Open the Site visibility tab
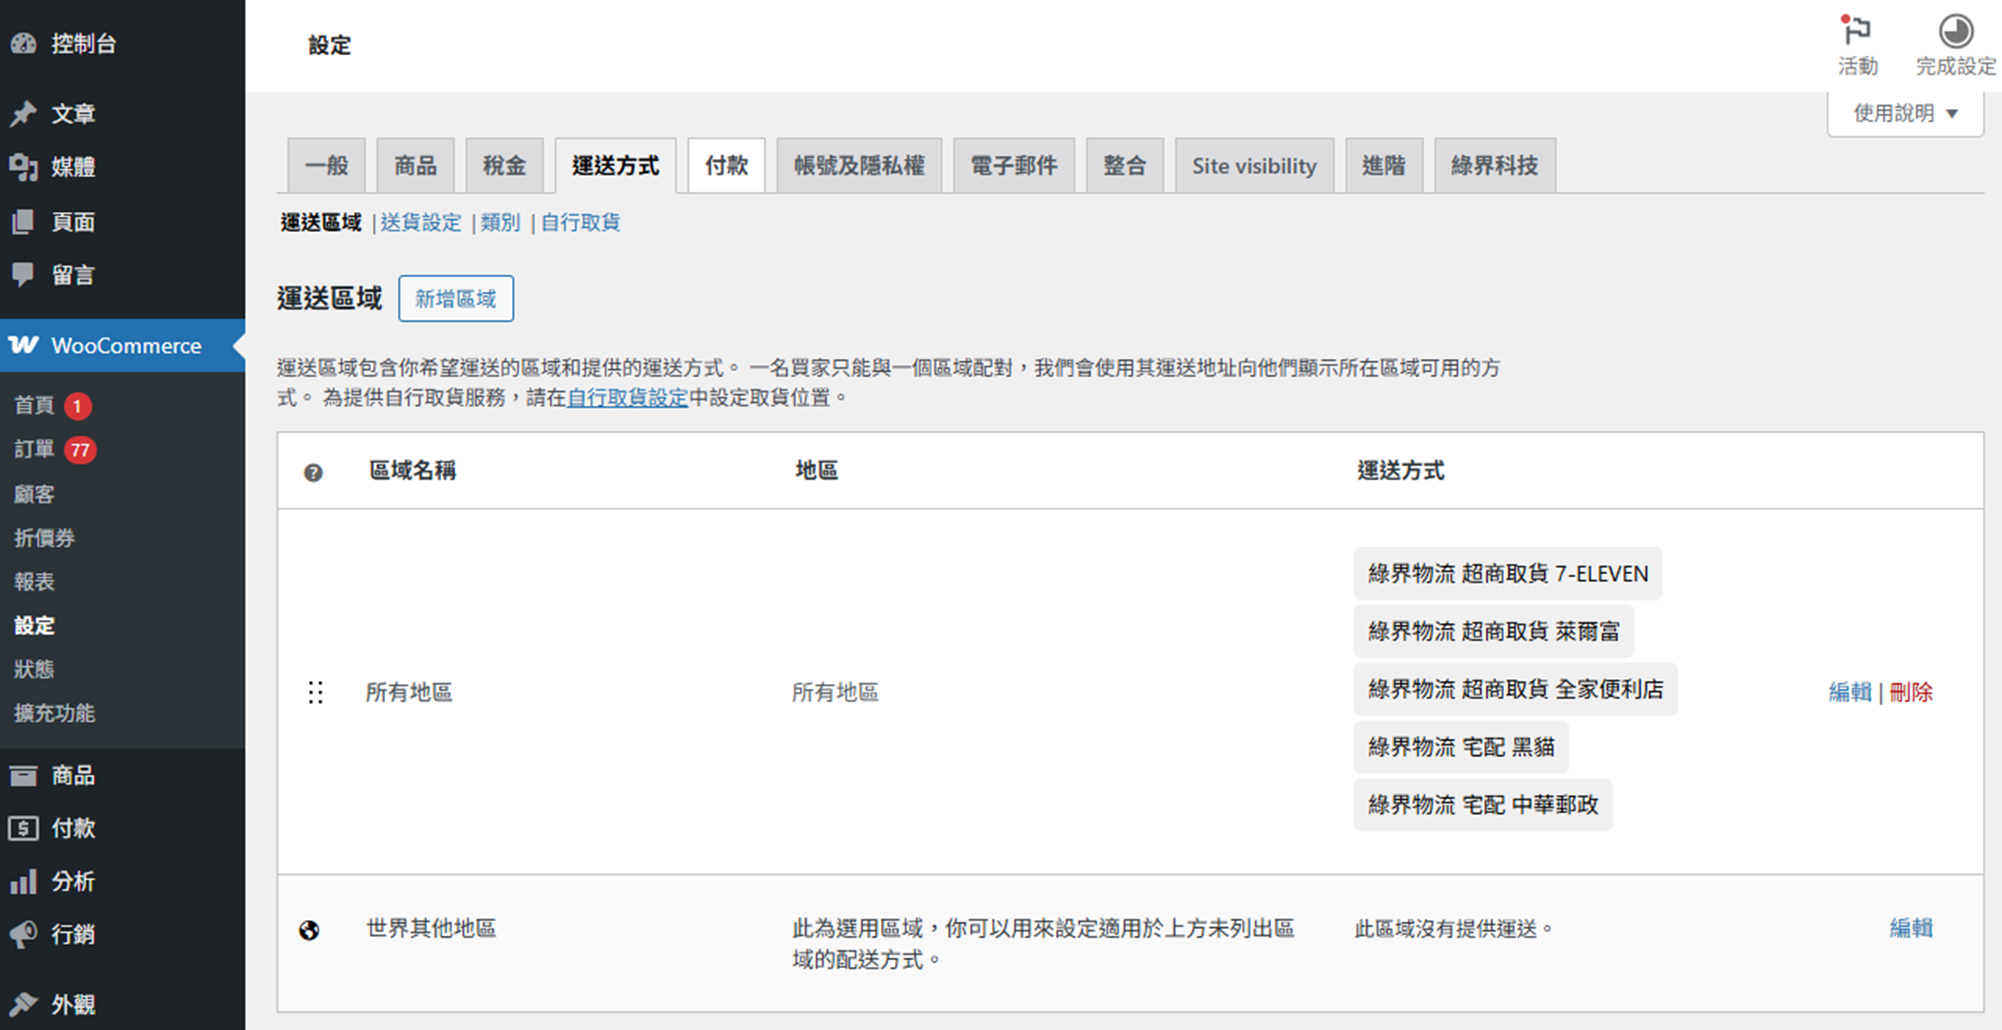 [1253, 166]
